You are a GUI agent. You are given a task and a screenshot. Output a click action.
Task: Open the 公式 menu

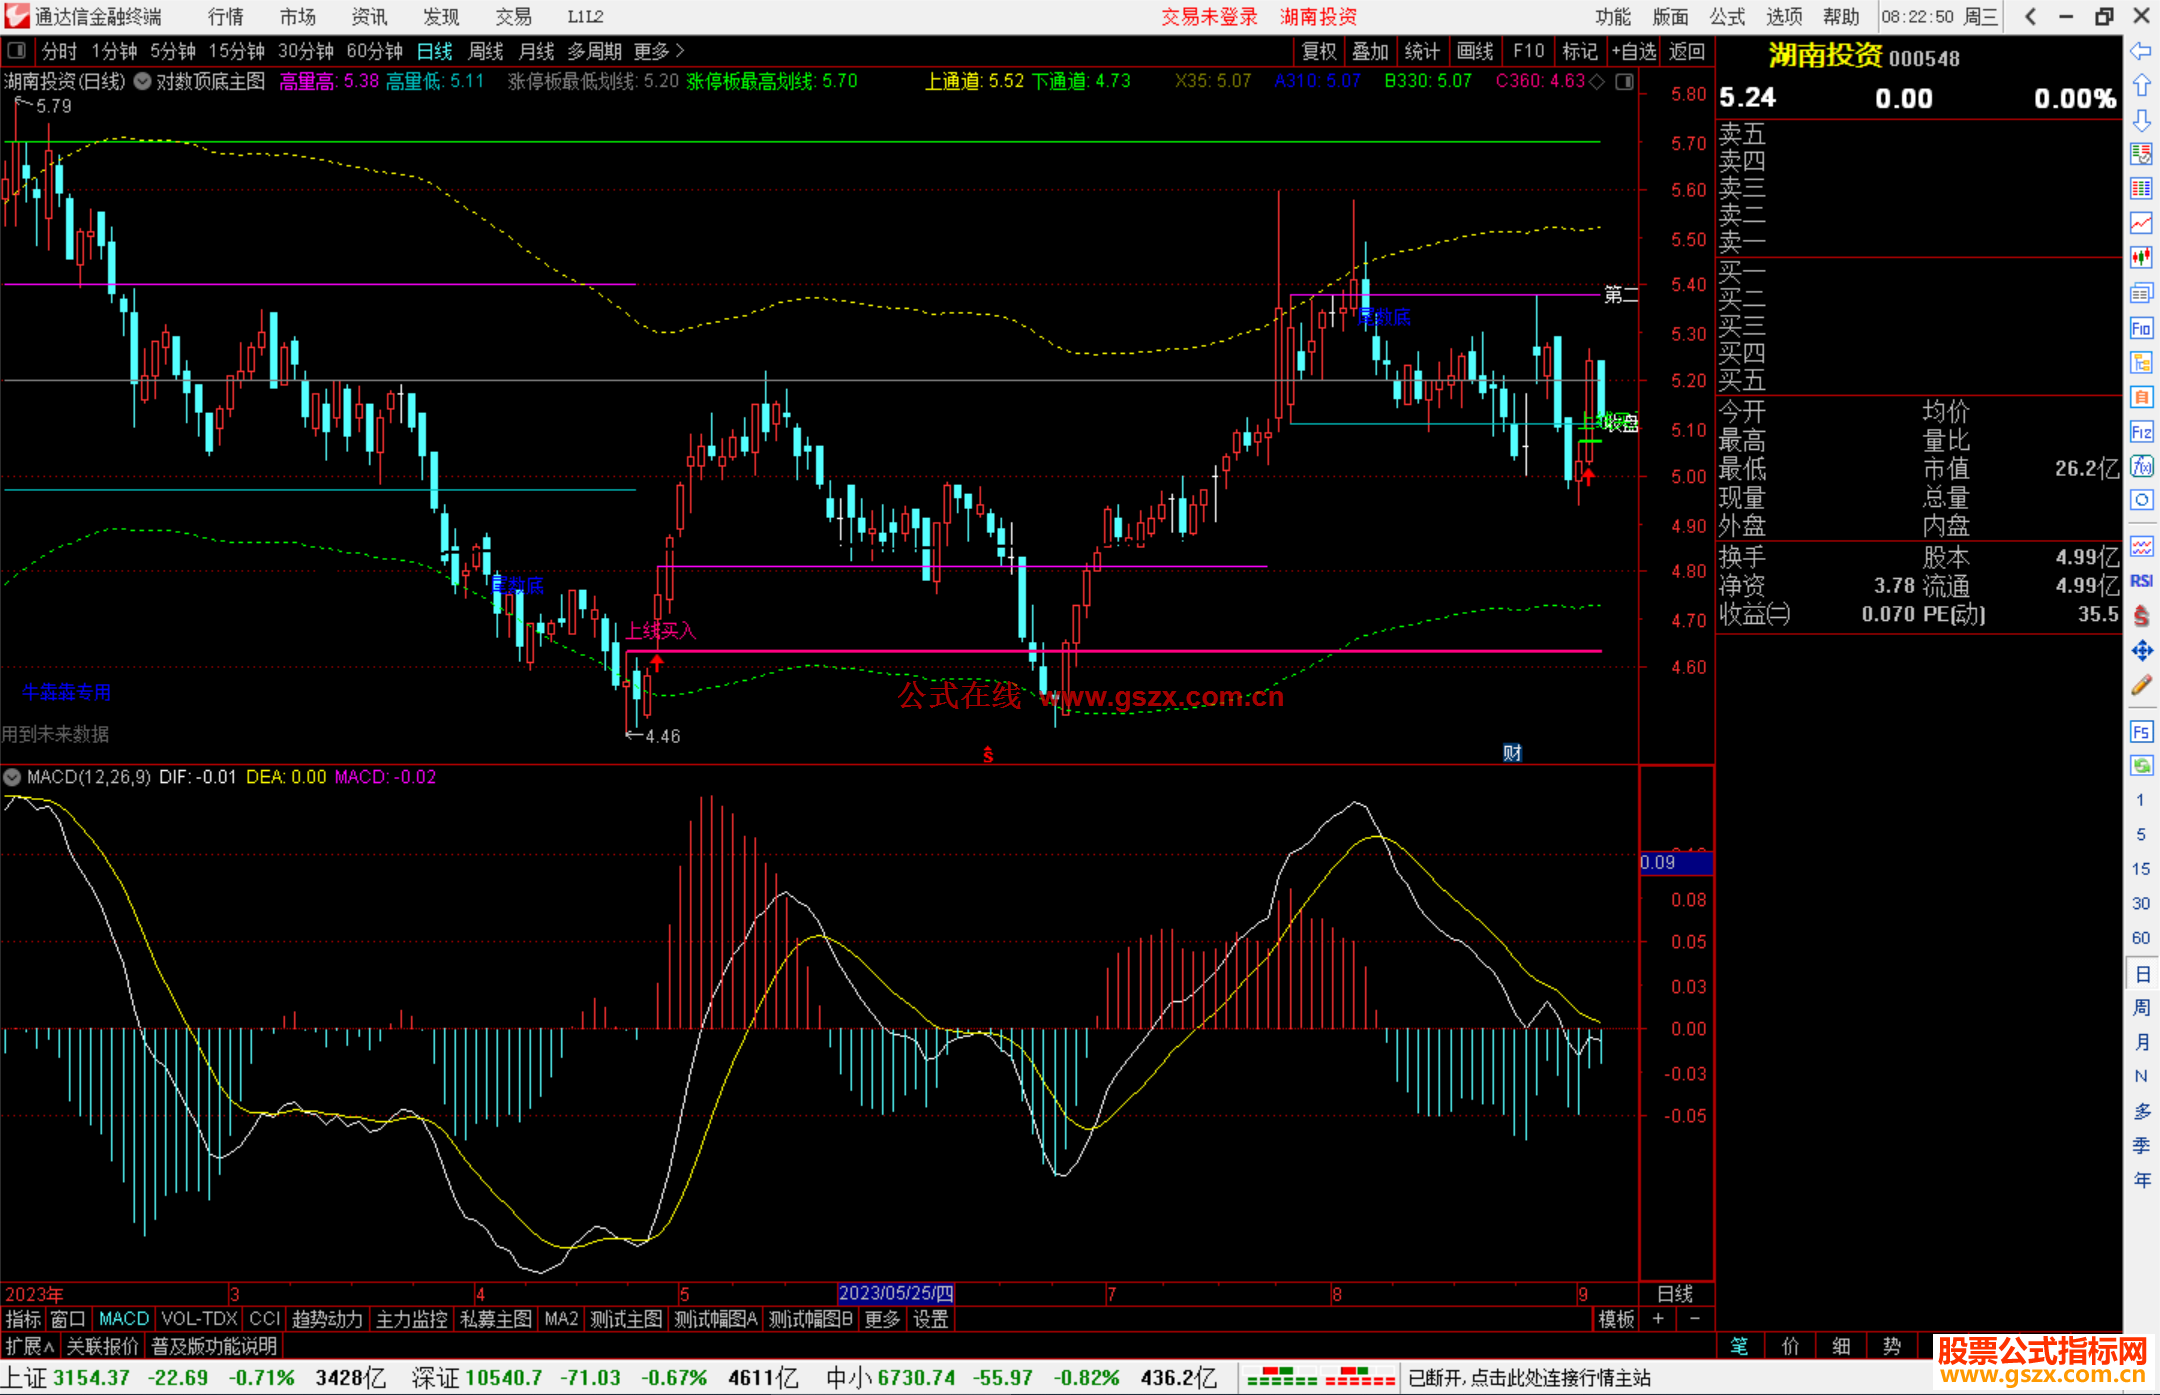pyautogui.click(x=1727, y=16)
